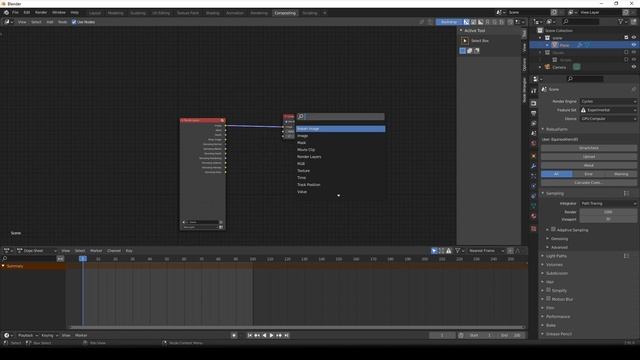This screenshot has height=360, width=640.
Task: Open the Integrator dropdown showing Path Tracing
Action: pyautogui.click(x=608, y=203)
